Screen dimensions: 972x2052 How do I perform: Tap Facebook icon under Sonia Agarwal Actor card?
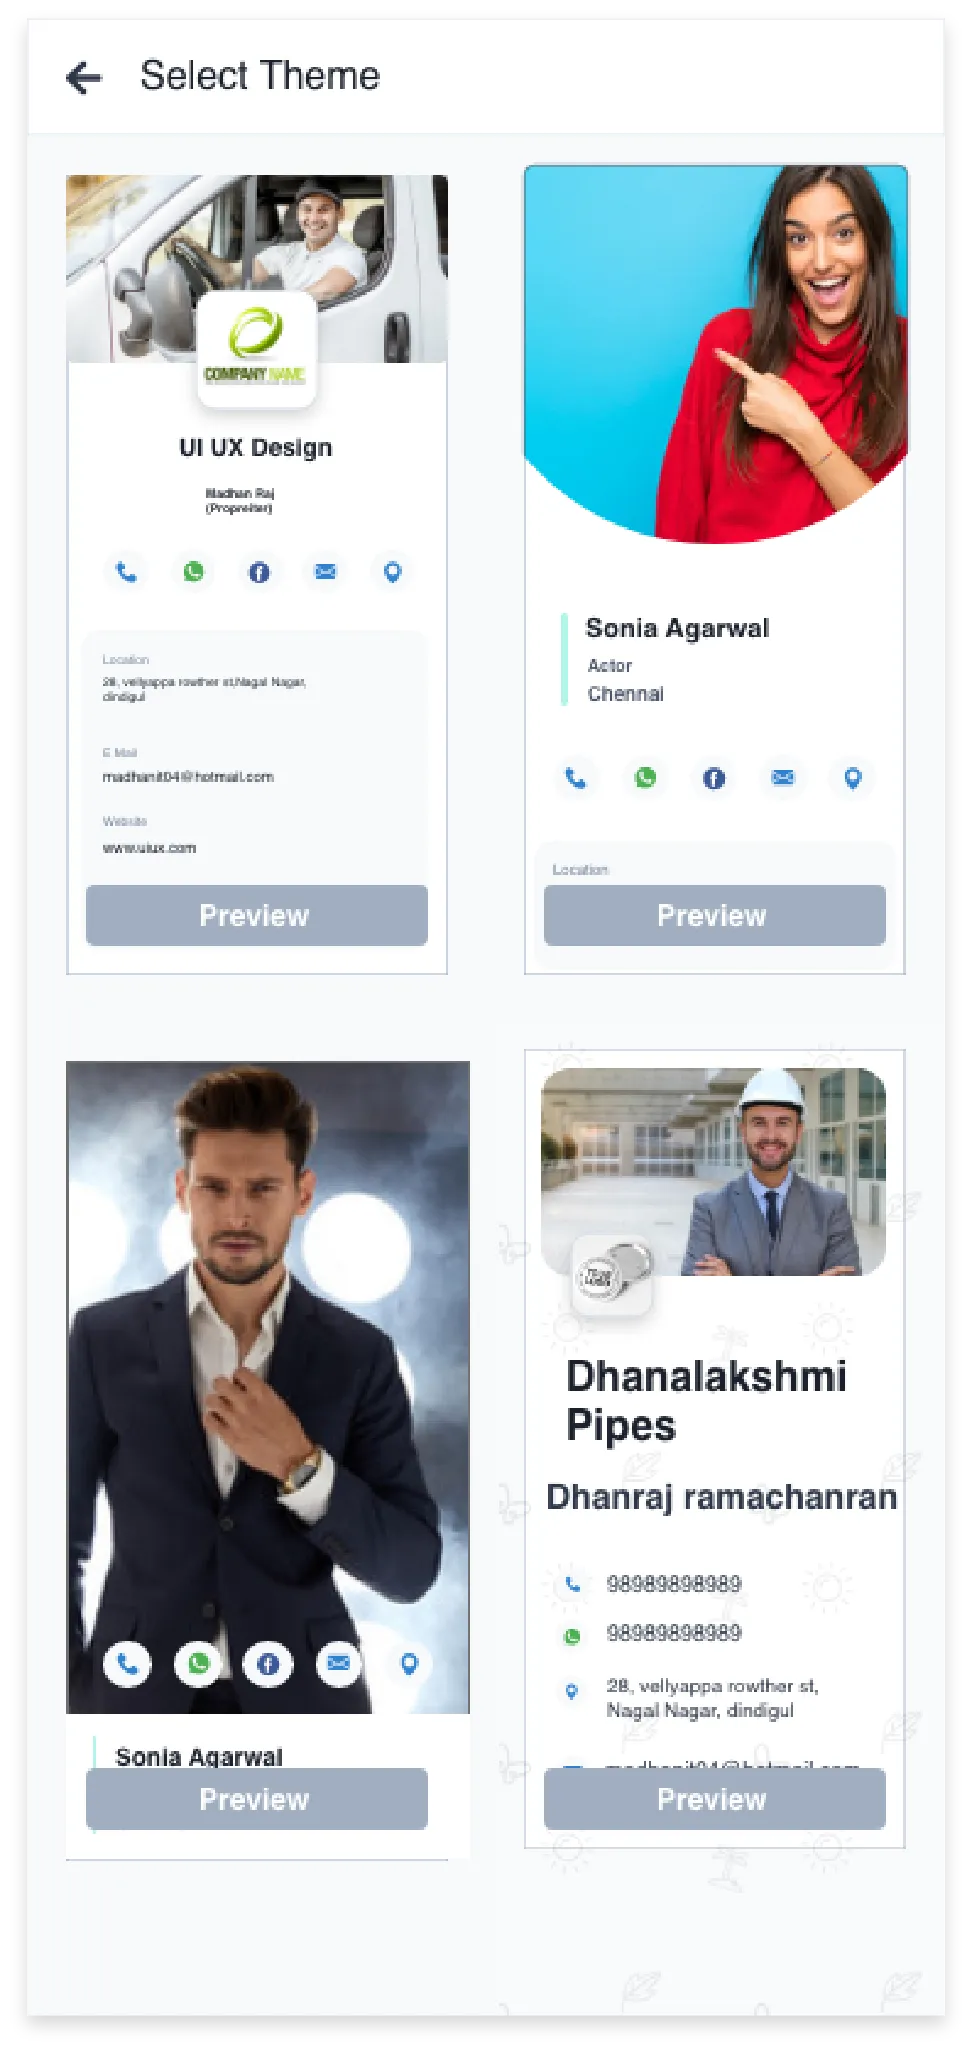[714, 778]
